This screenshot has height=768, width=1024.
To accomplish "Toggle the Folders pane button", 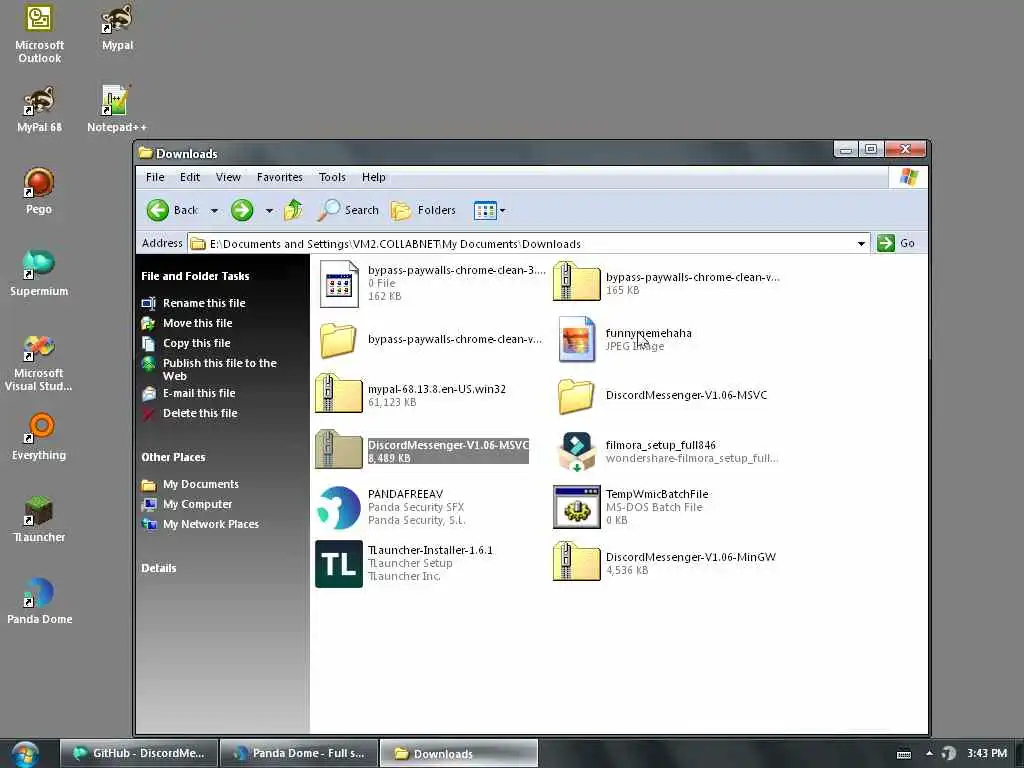I will (x=423, y=210).
